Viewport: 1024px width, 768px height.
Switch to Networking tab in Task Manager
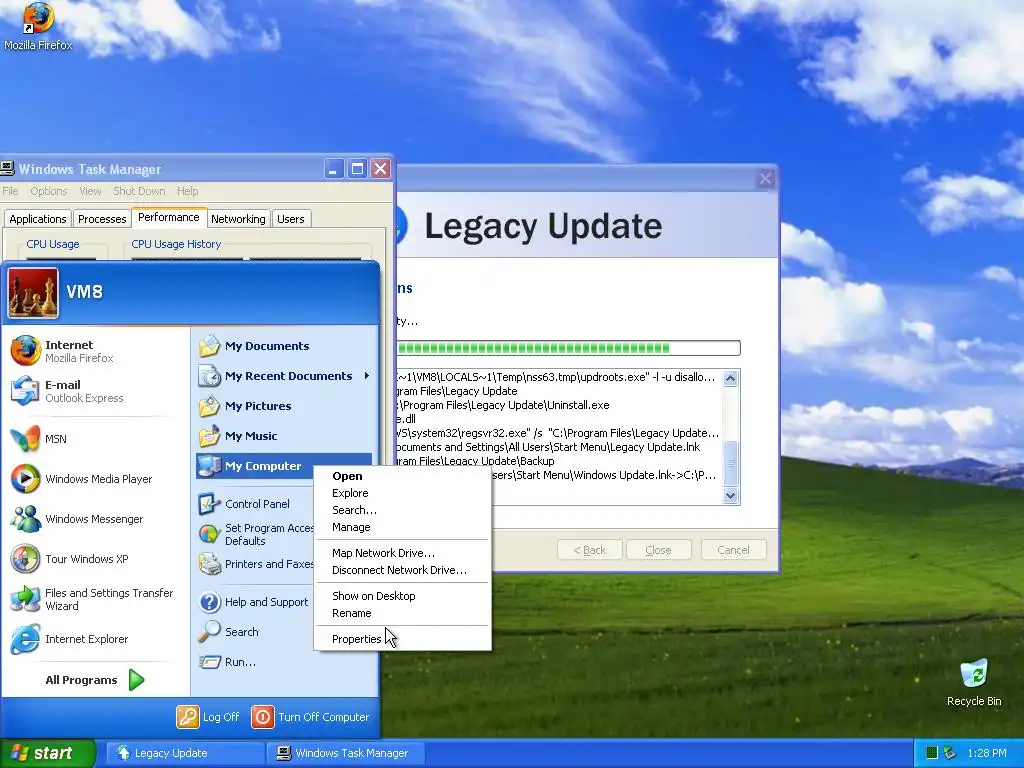tap(238, 219)
